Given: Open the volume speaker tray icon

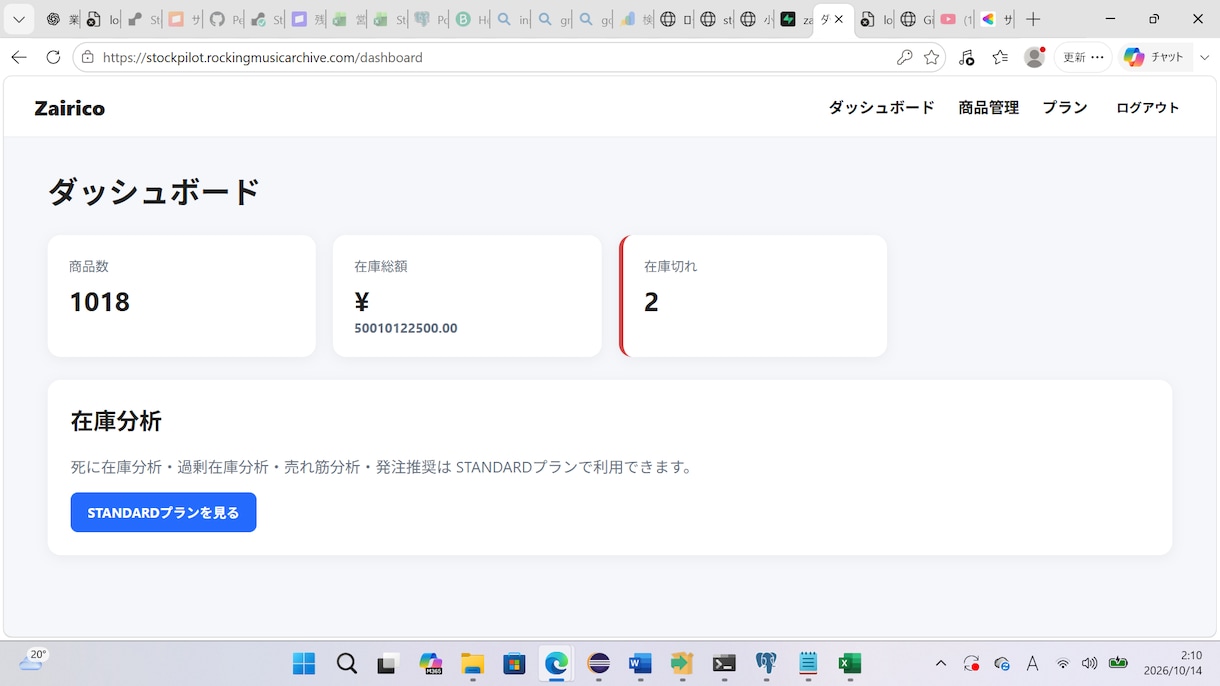Looking at the screenshot, I should click(1089, 663).
